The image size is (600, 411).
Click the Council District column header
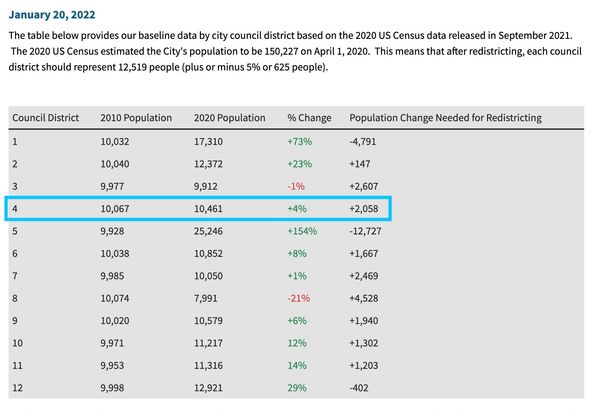point(45,118)
